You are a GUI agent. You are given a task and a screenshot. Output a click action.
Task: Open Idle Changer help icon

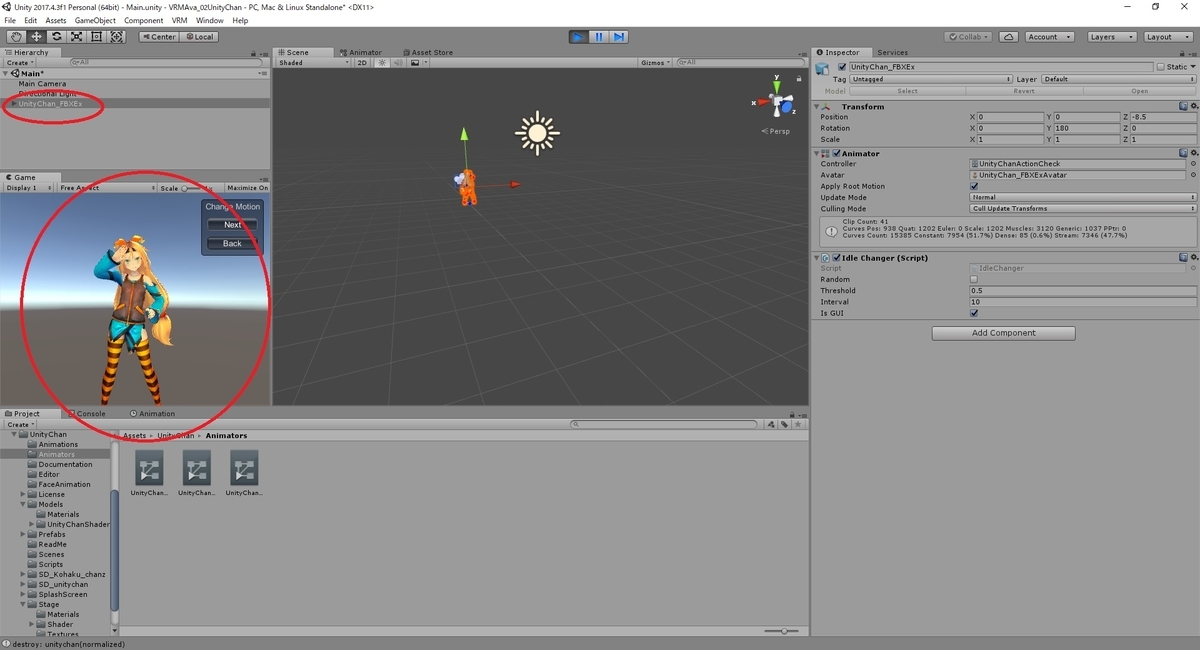click(1184, 257)
